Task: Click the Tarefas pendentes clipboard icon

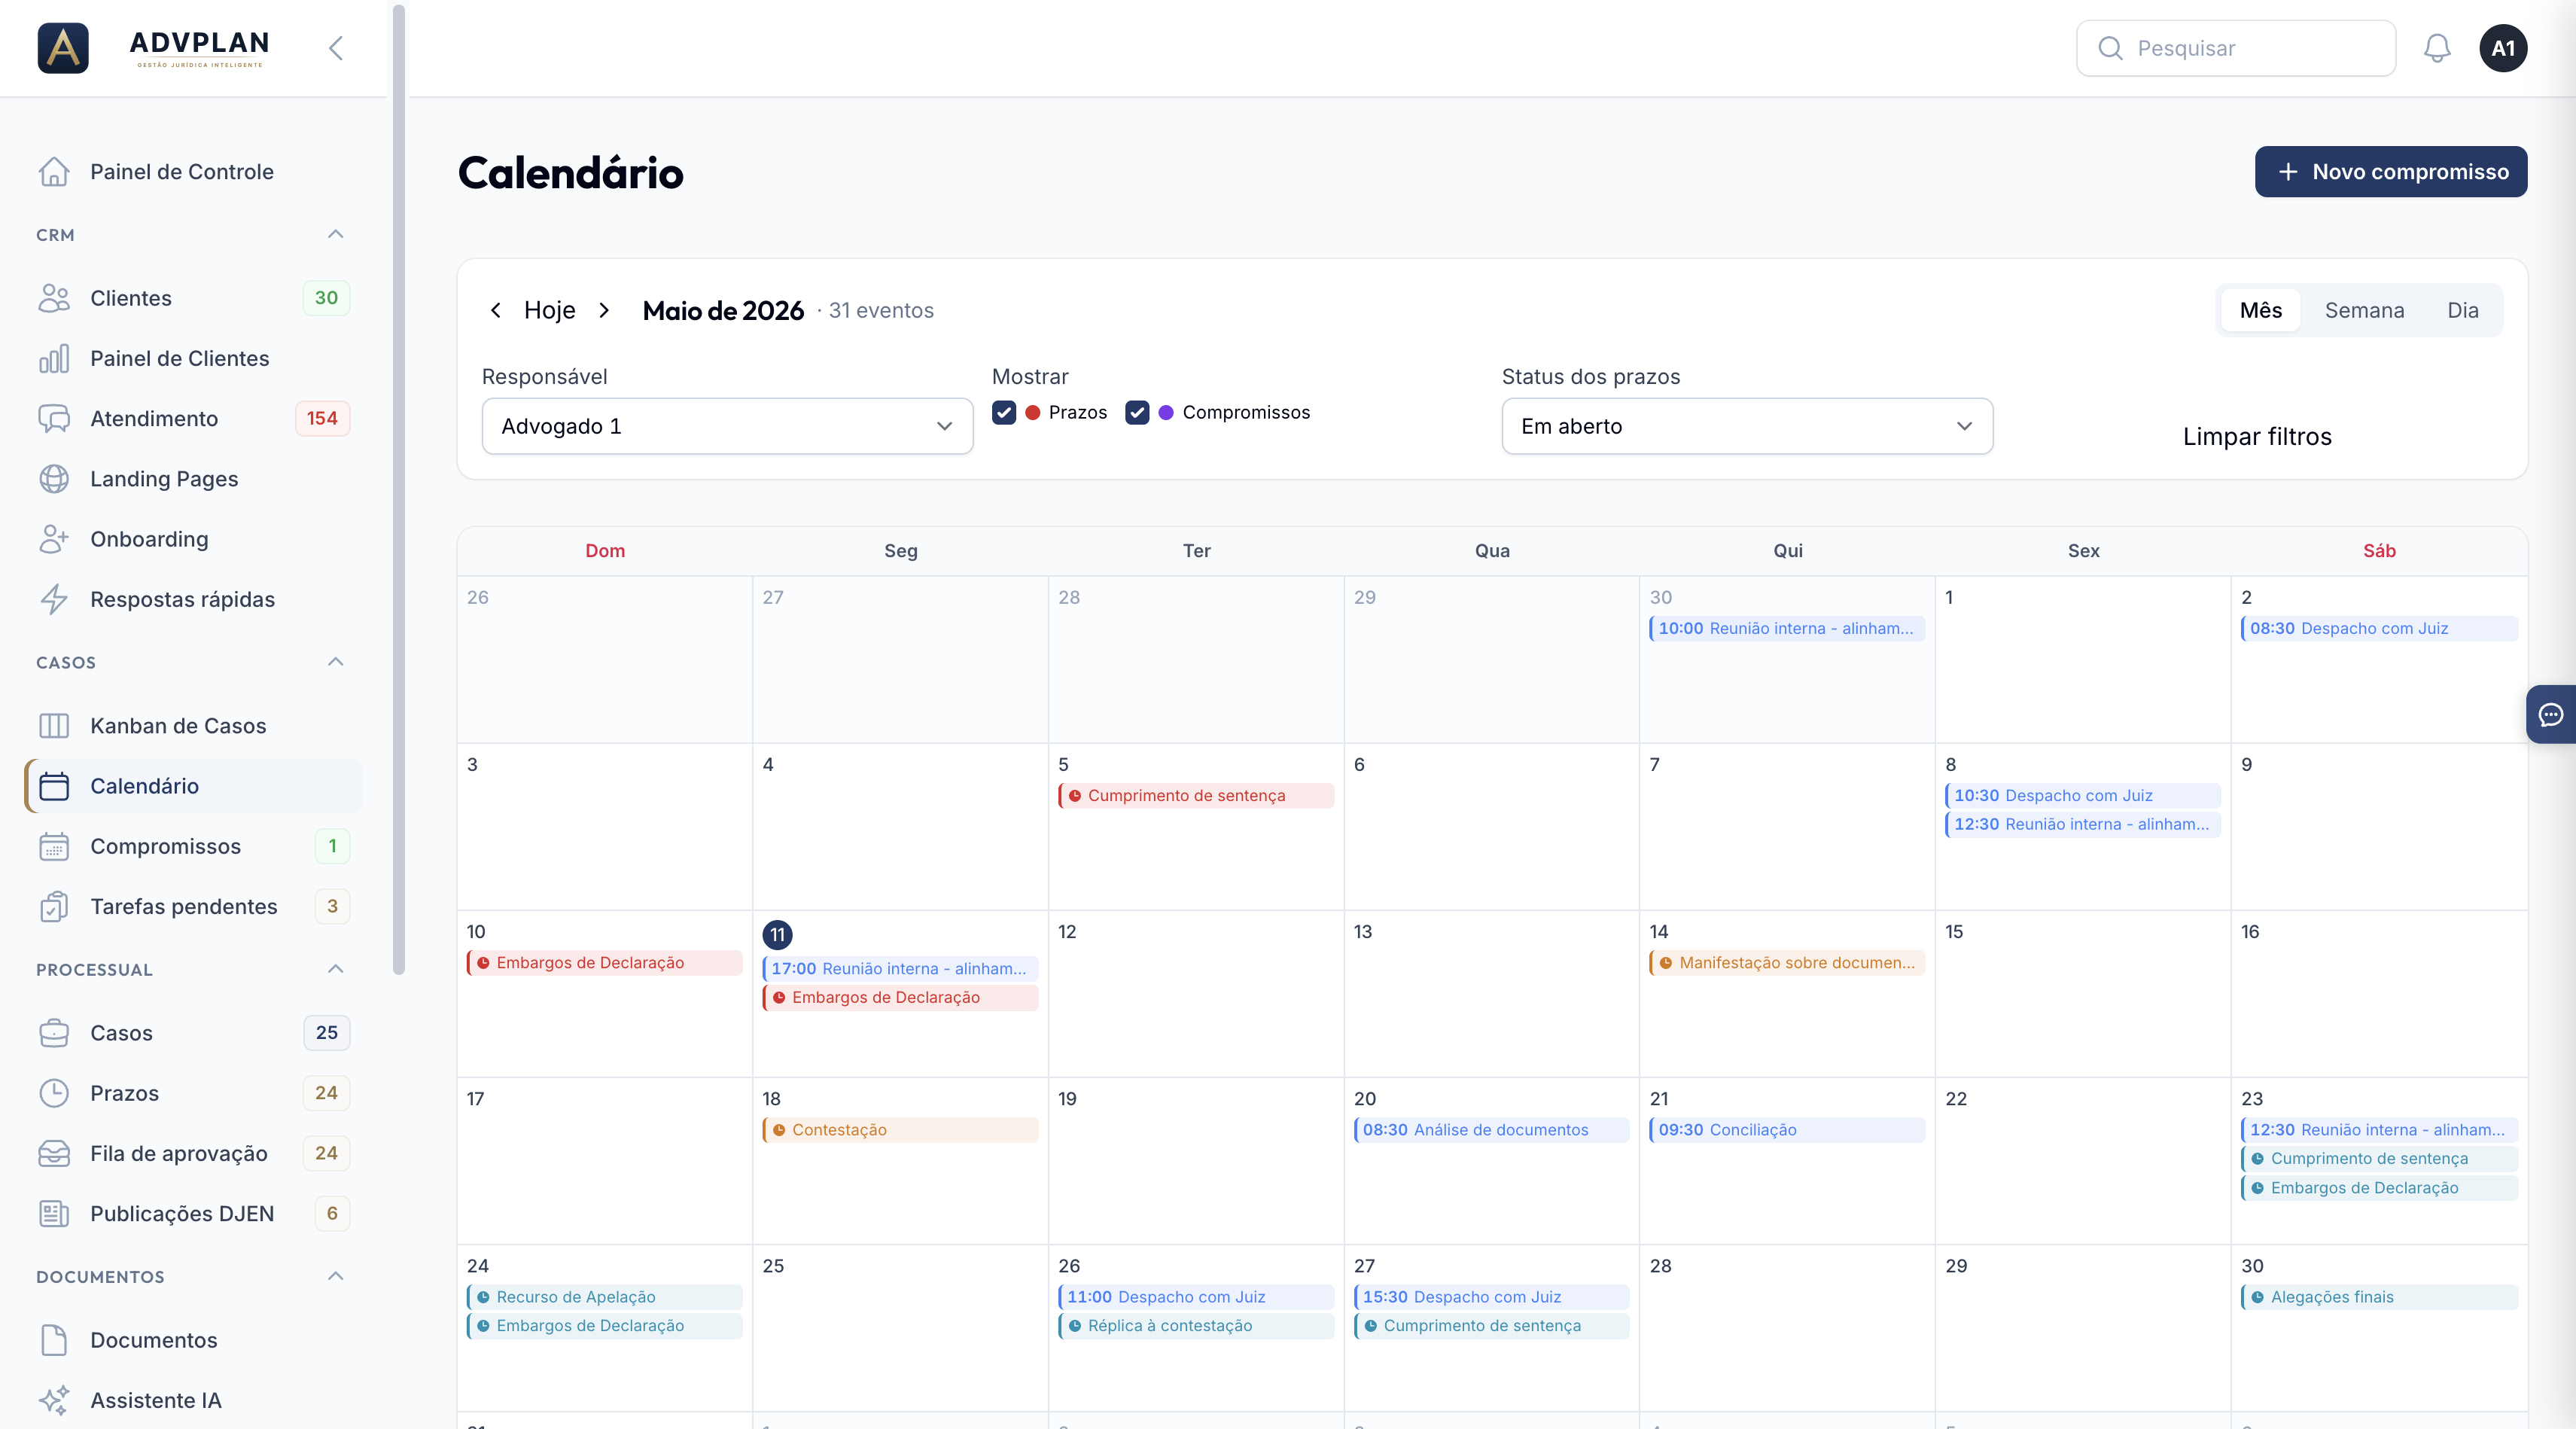Action: [x=54, y=906]
